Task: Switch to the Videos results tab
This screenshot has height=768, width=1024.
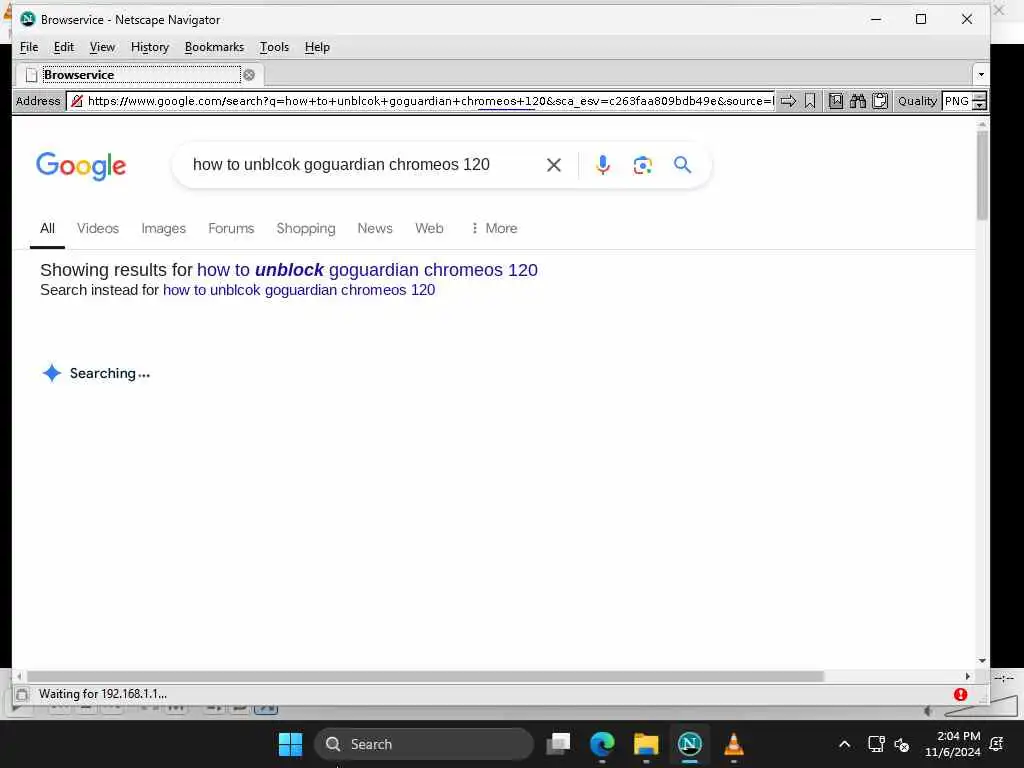Action: [x=98, y=228]
